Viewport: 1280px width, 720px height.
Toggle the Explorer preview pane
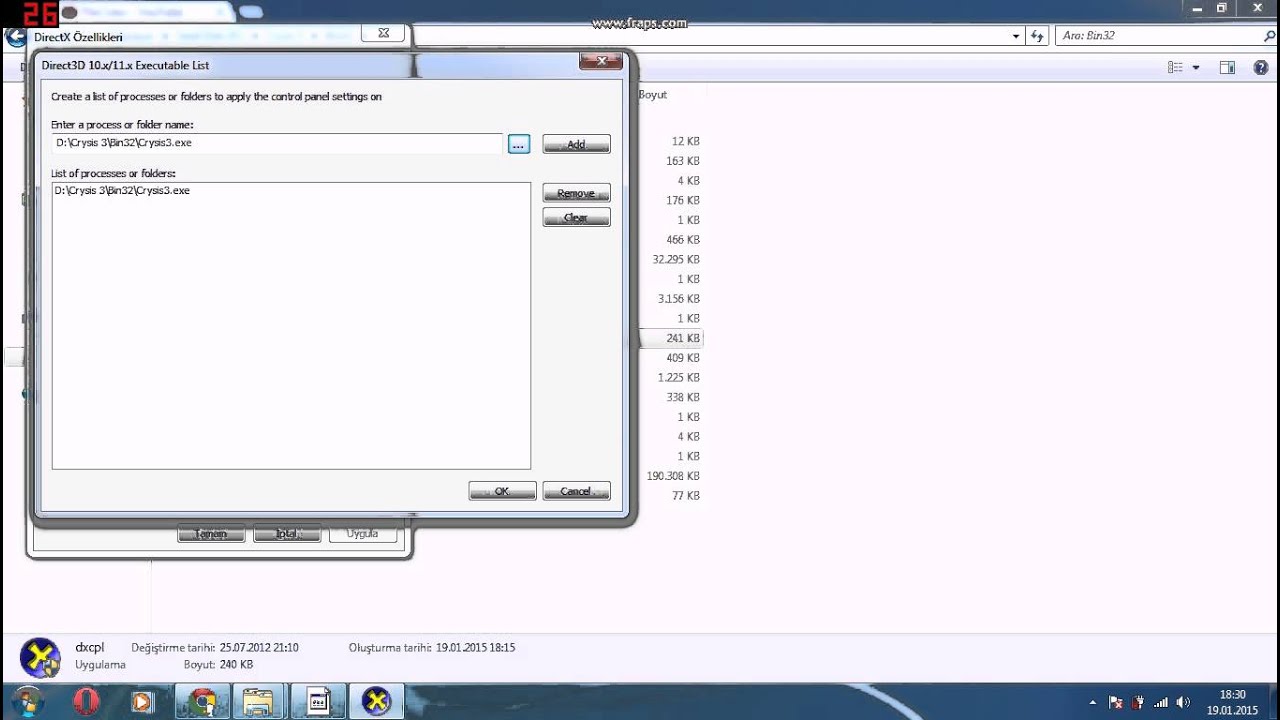(1227, 68)
